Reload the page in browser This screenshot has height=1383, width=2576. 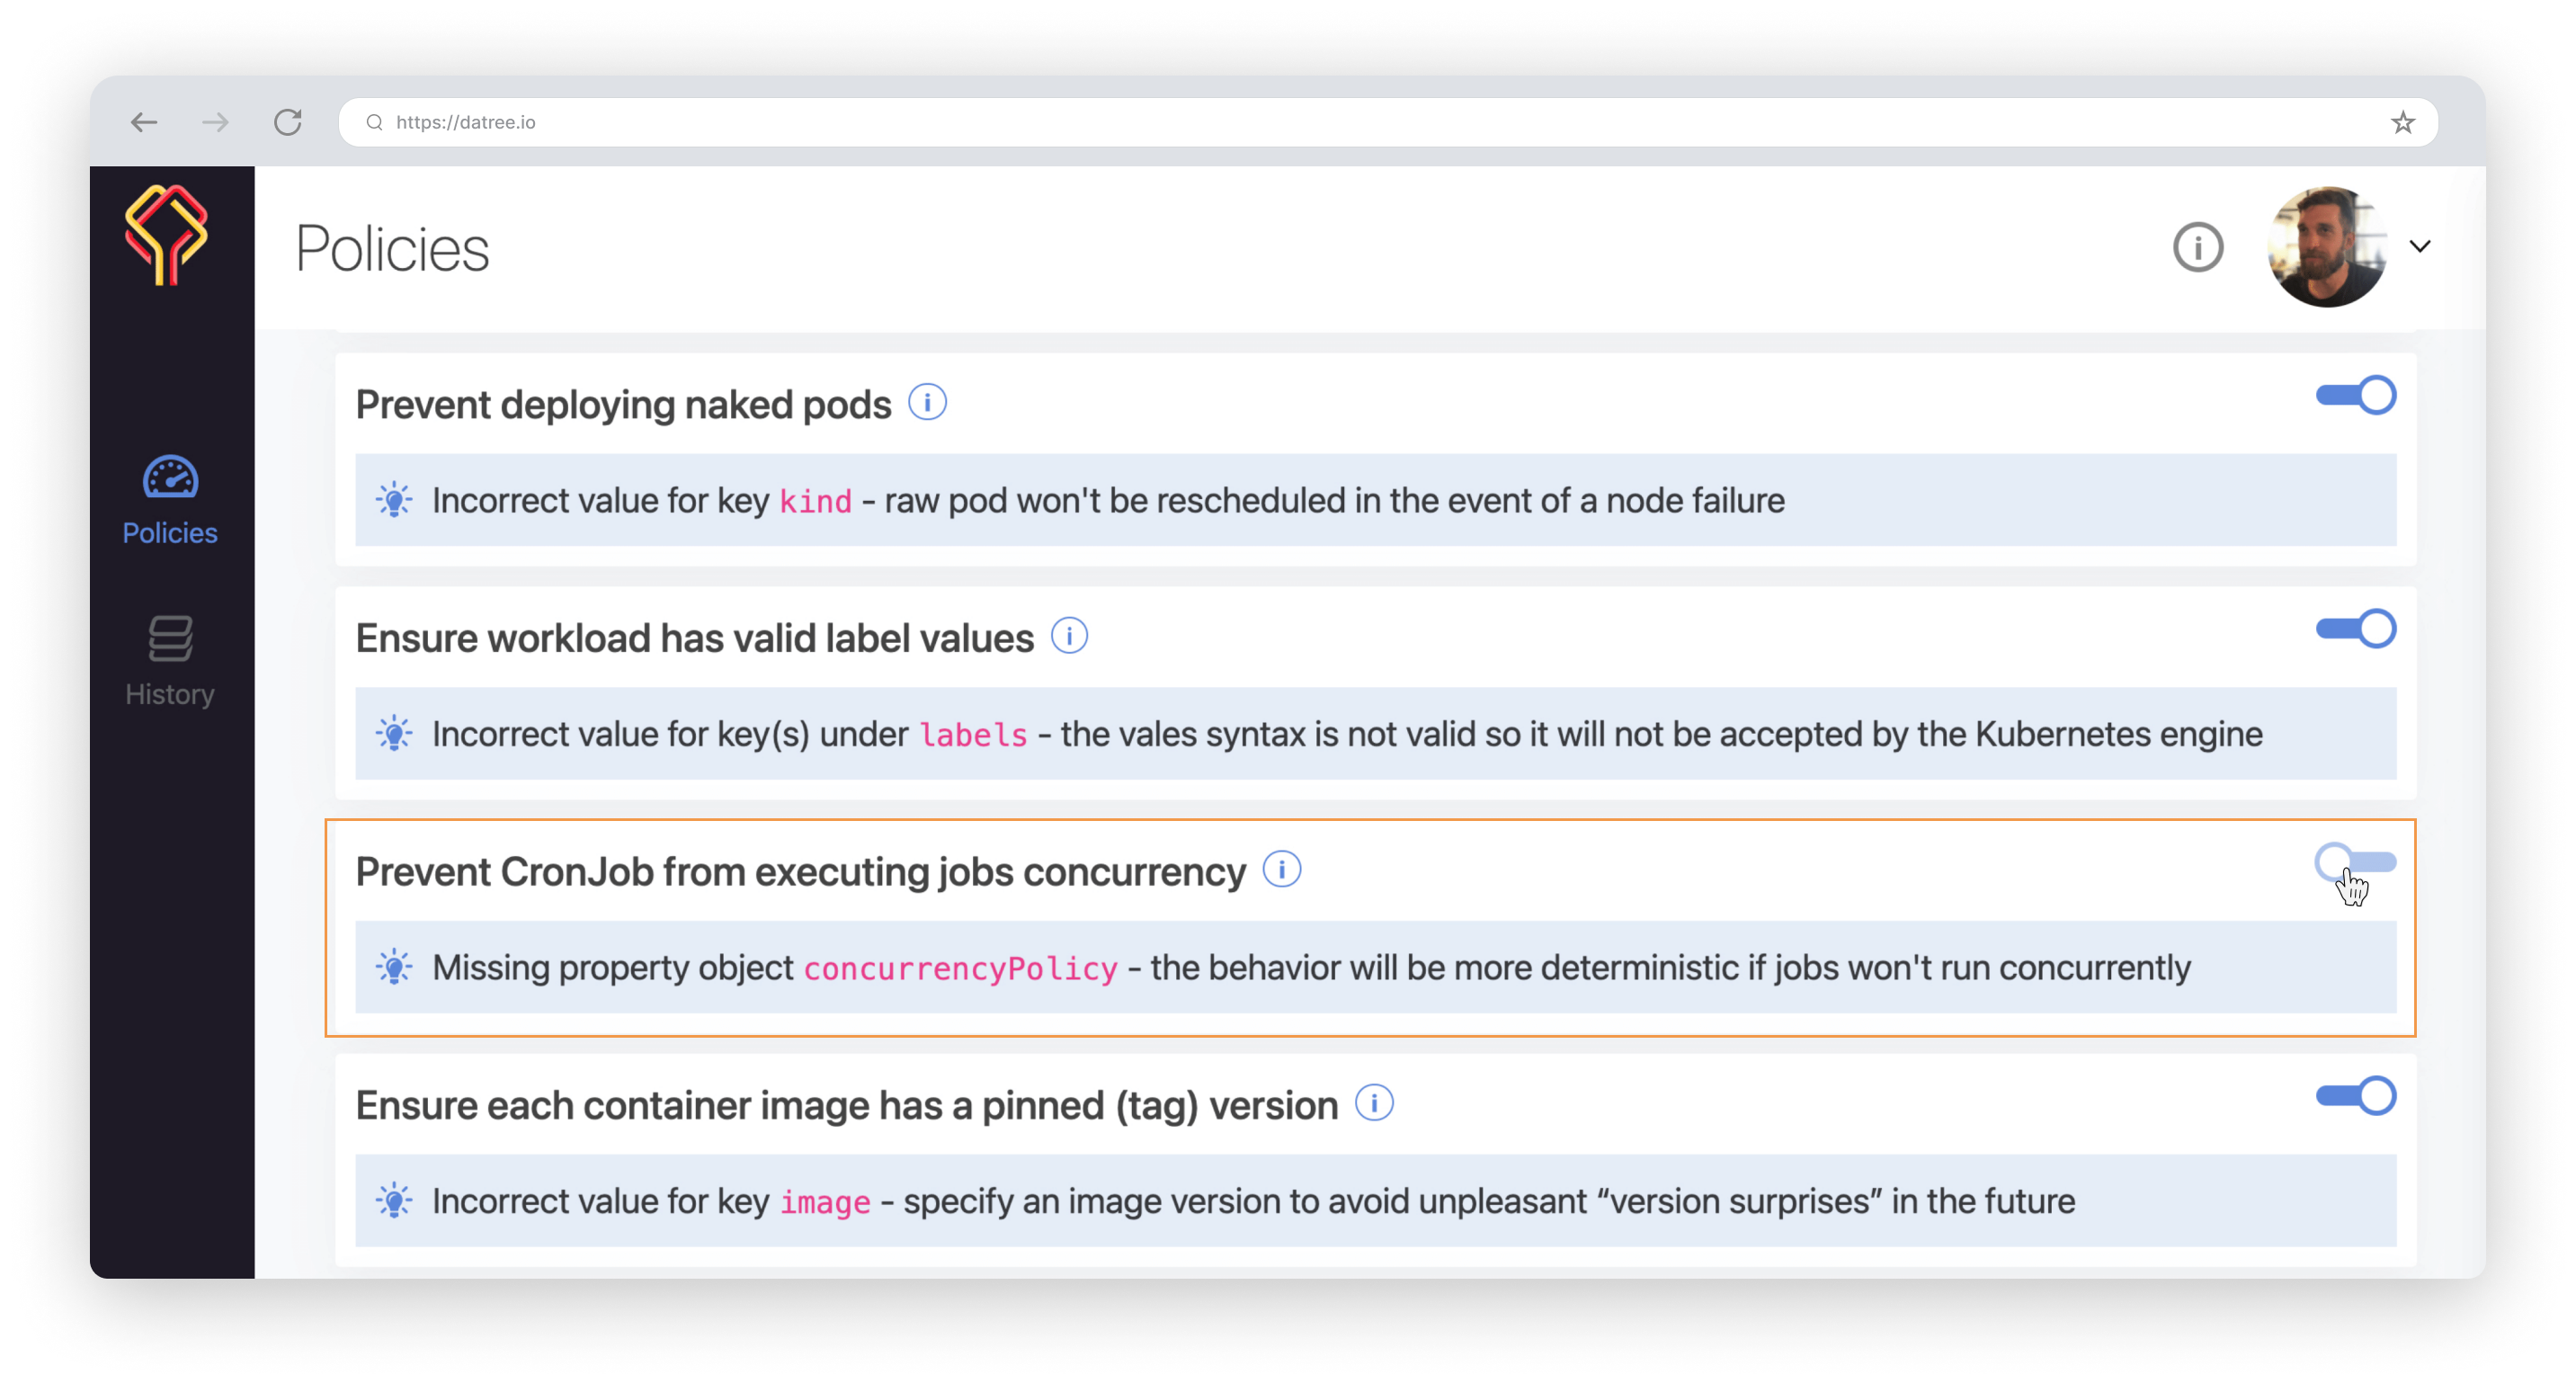click(x=288, y=122)
